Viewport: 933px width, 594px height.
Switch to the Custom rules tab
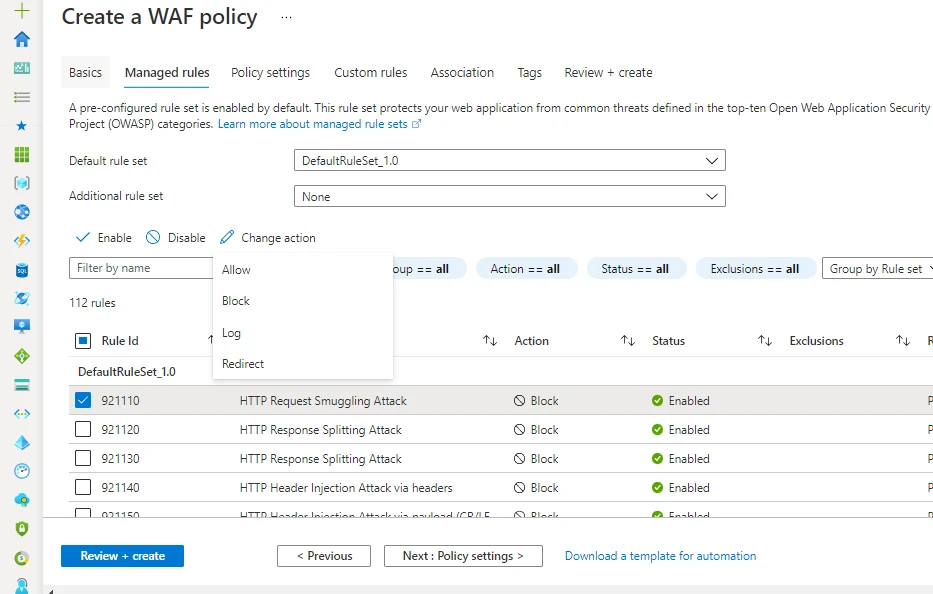coord(370,73)
